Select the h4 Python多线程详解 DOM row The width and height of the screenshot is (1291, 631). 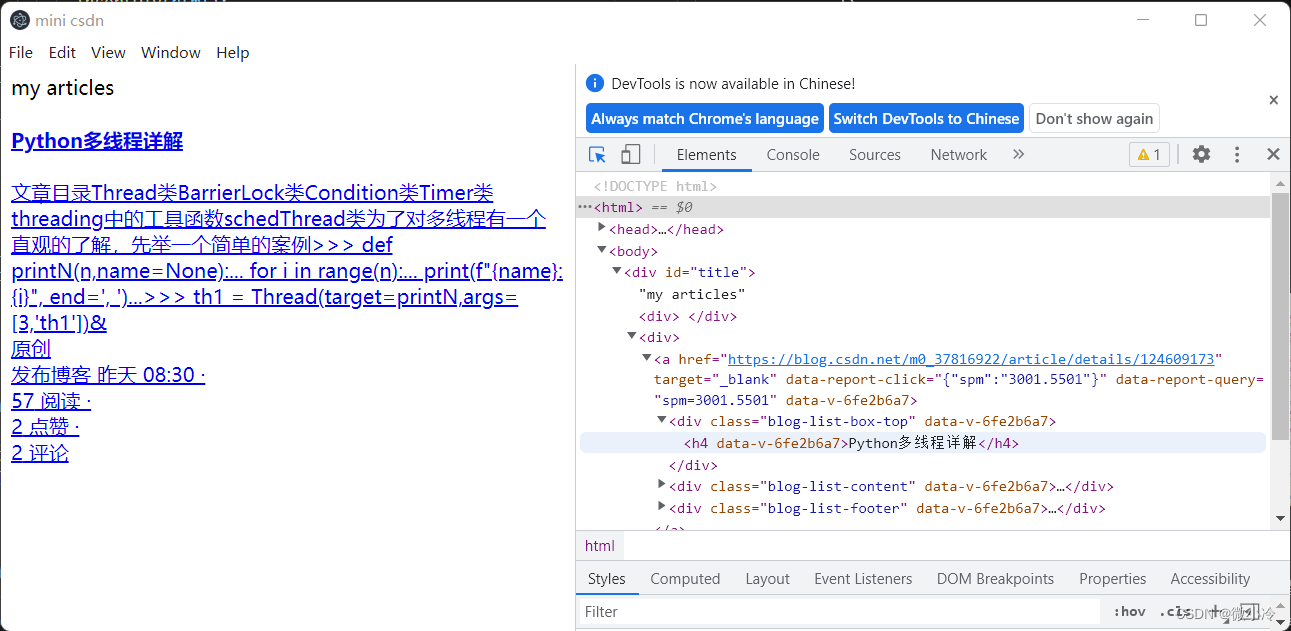click(923, 443)
